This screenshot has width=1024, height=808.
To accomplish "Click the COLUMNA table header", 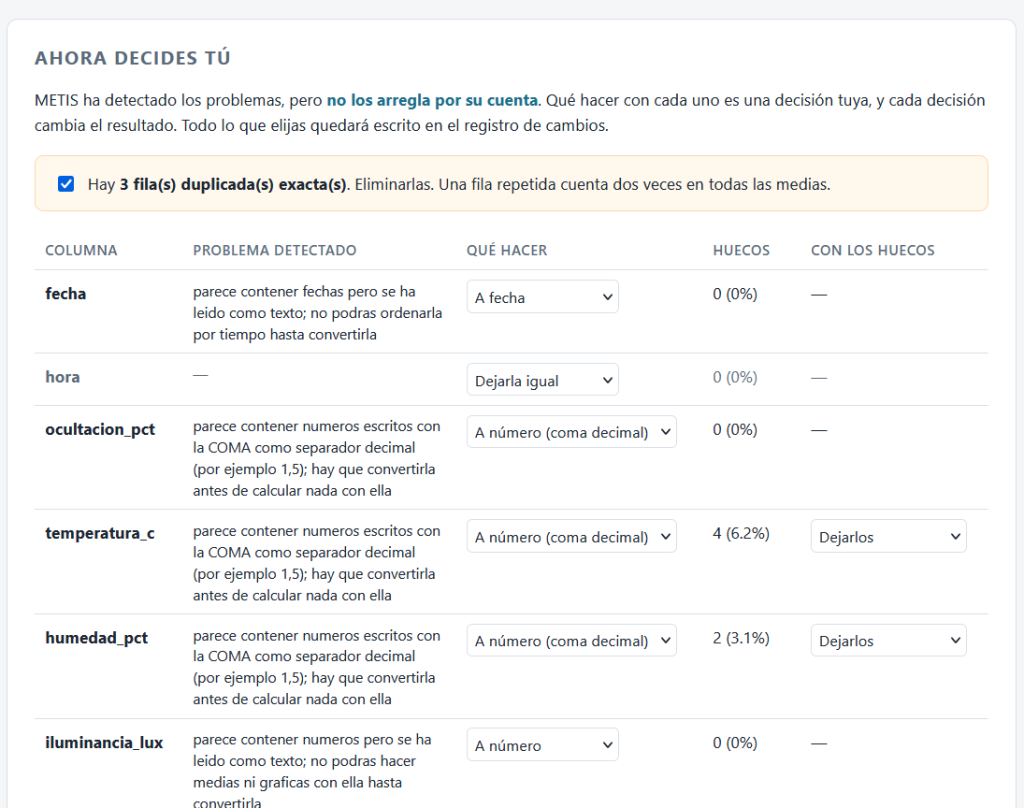I will (x=81, y=250).
